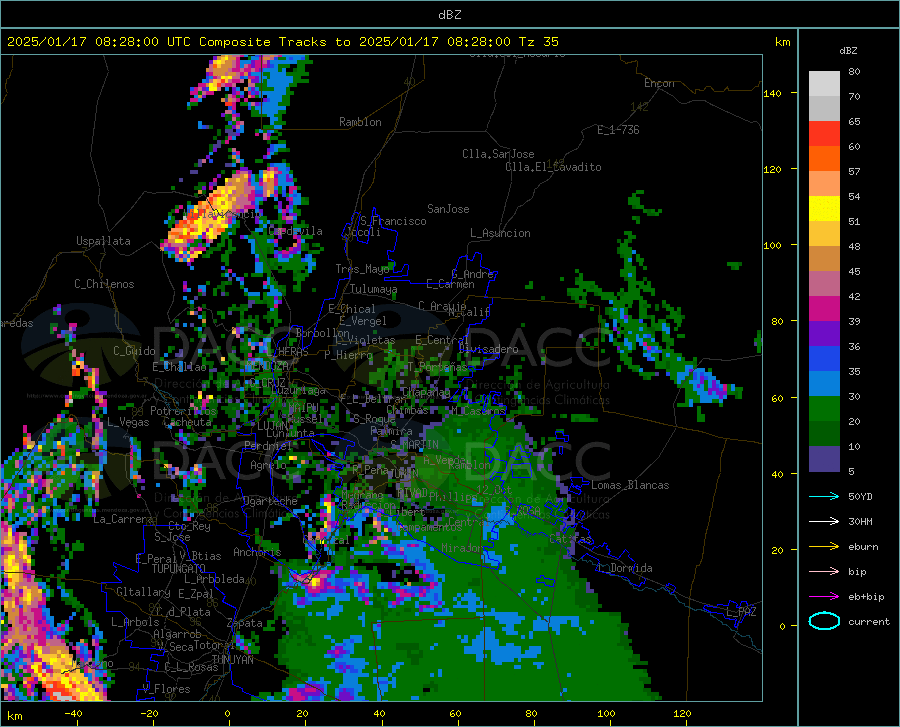The width and height of the screenshot is (900, 727).
Task: Click the 'Zapata' map label
Action: (245, 623)
